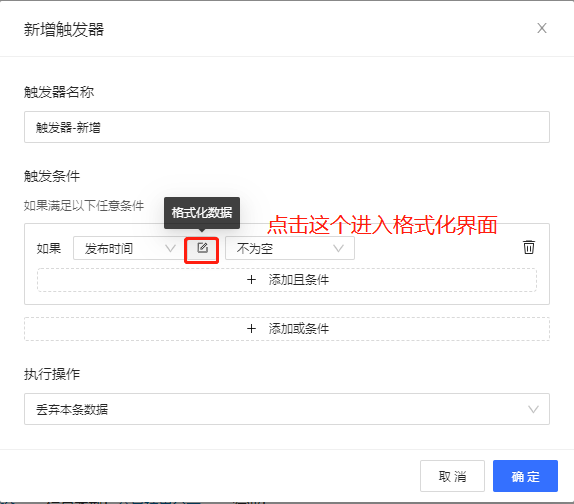
Task: Click chevron arrow of 发布时间 selector
Action: pos(170,249)
